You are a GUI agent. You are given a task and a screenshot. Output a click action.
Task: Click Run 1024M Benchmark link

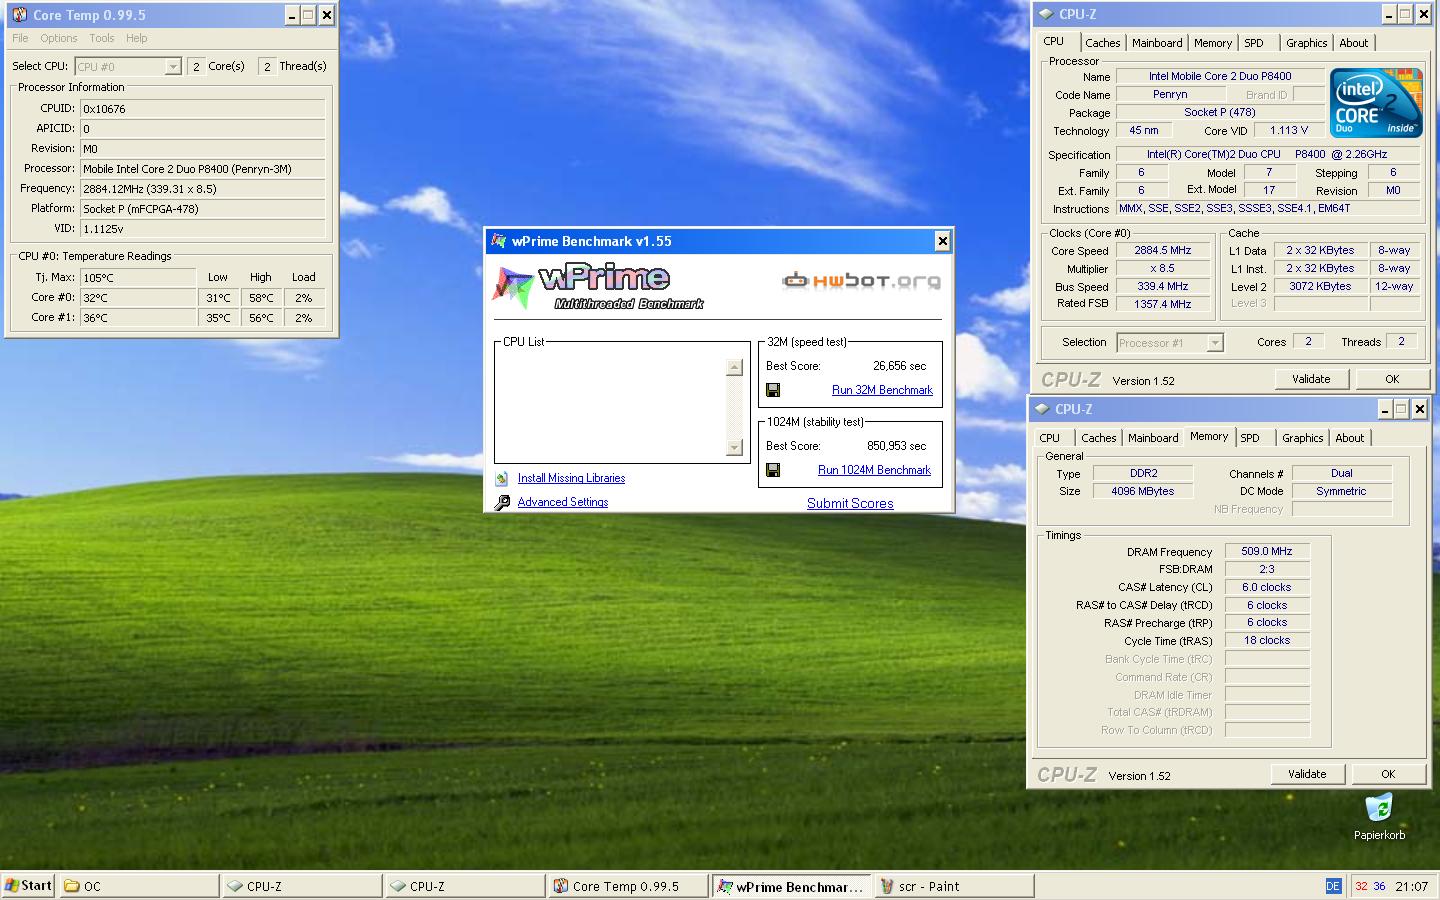point(874,470)
